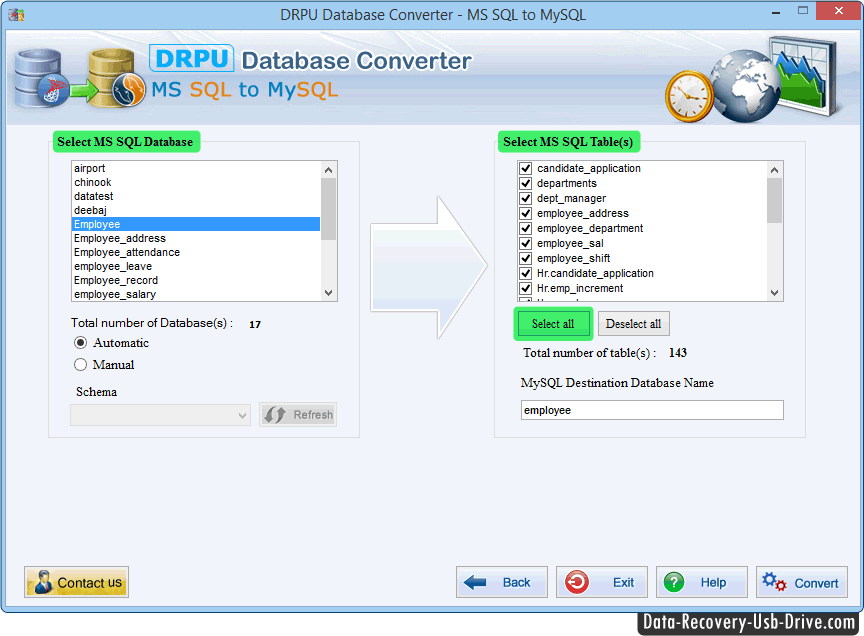Click the red Exit icon
Screen dimensions: 864x636
coord(576,582)
